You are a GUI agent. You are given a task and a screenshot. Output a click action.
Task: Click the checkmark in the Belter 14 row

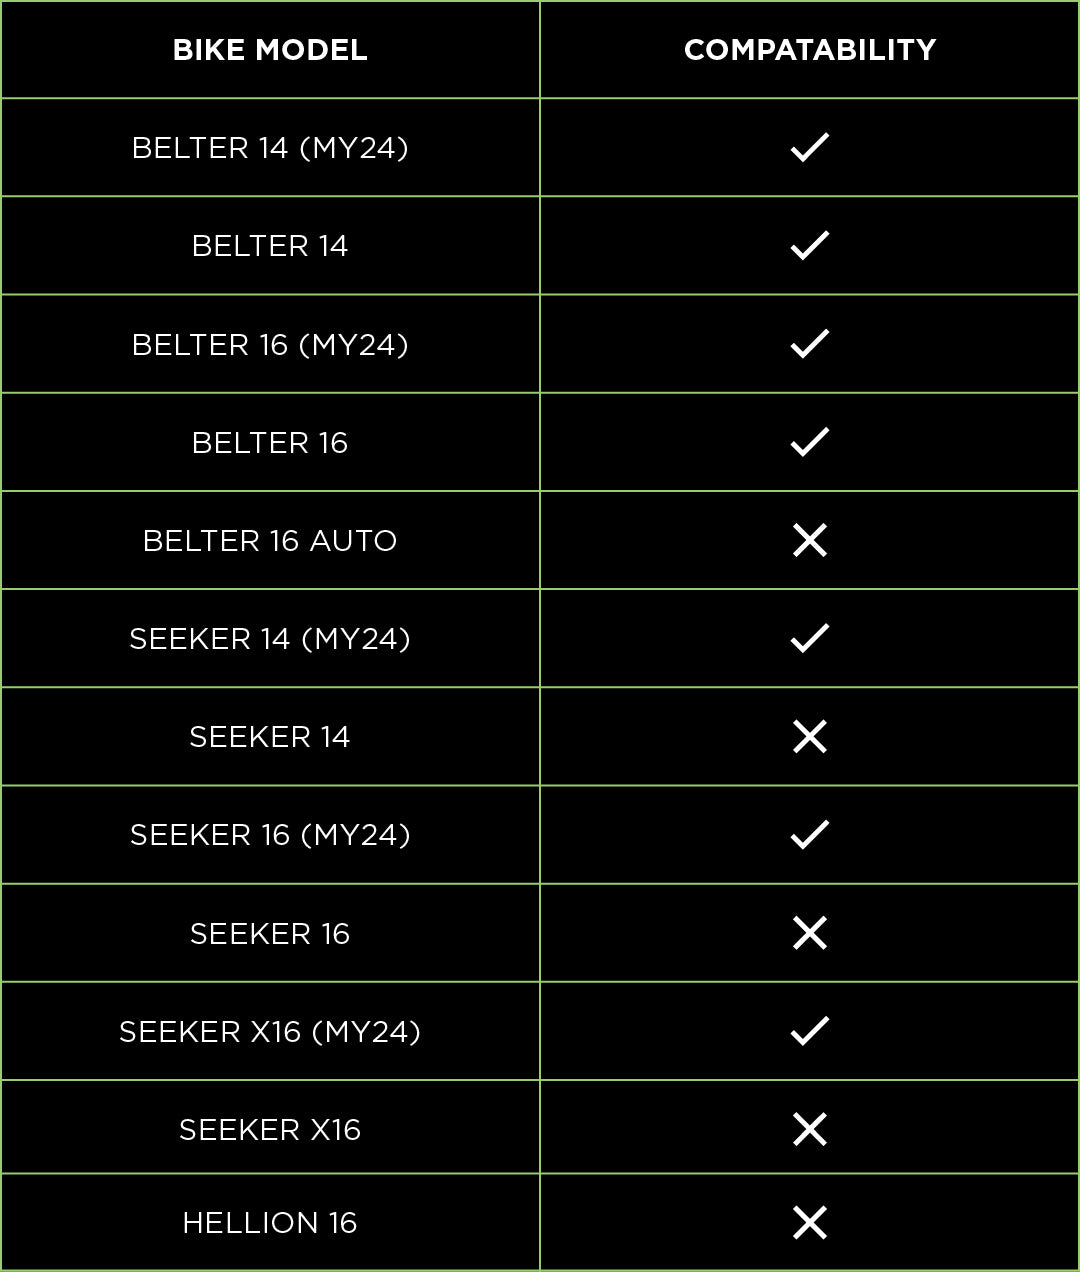click(x=809, y=245)
